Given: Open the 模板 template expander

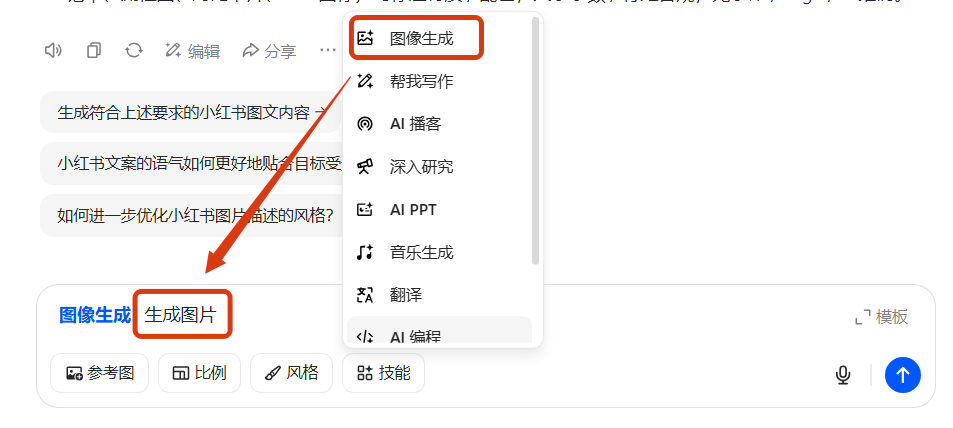Looking at the screenshot, I should pos(881,317).
